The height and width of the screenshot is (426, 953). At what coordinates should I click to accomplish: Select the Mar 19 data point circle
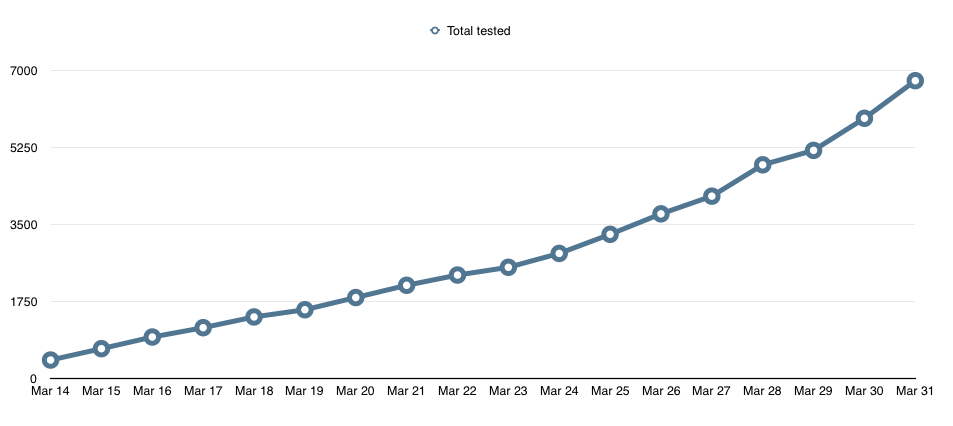[x=305, y=310]
